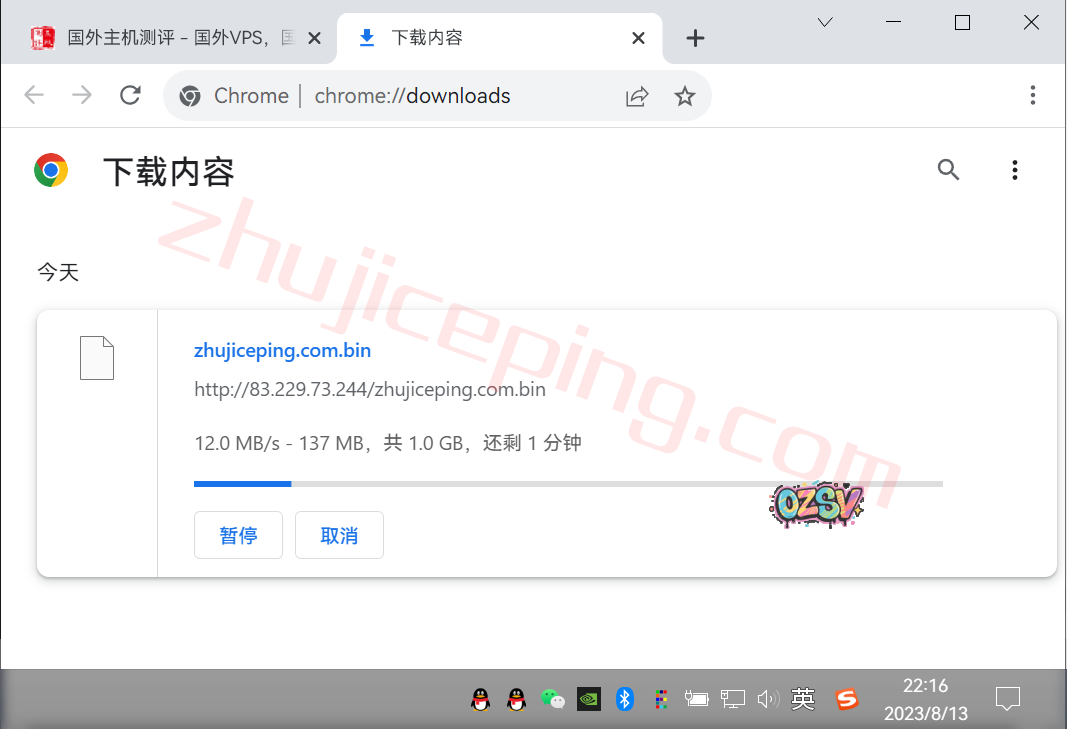The height and width of the screenshot is (729, 1067).
Task: Click the zhujiceping.com.bin file name link
Action: coord(282,351)
